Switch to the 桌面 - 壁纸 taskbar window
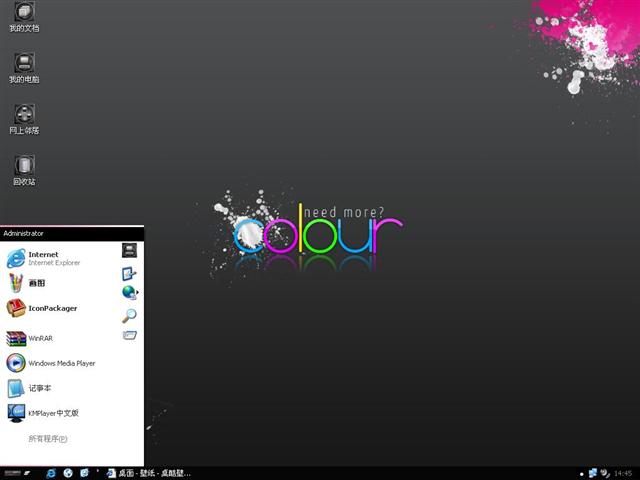The width and height of the screenshot is (640, 480). coord(149,473)
